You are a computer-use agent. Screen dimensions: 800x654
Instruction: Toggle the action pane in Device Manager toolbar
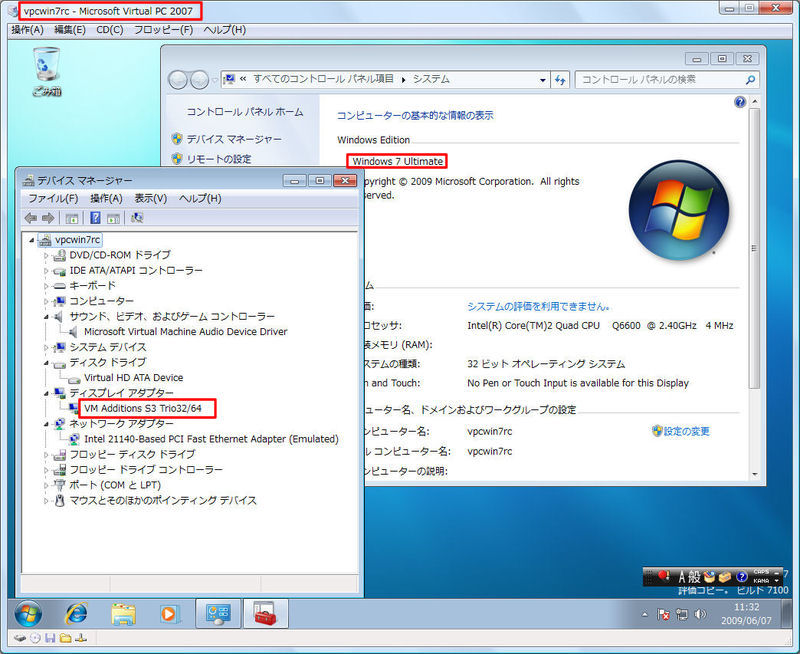click(113, 218)
